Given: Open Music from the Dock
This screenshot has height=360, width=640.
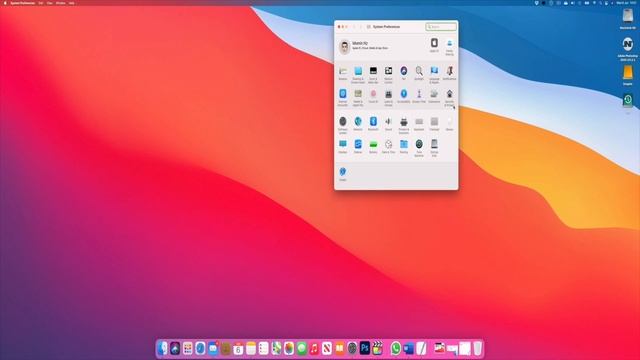Looking at the screenshot, I should pos(314,348).
